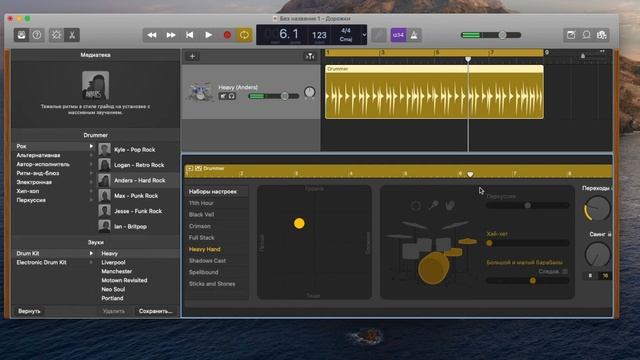The height and width of the screenshot is (360, 640).
Task: Expand the Электронная genre arrow
Action: 91,182
